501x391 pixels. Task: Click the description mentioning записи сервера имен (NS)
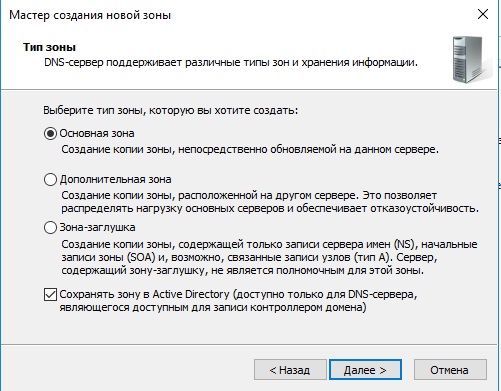269,257
